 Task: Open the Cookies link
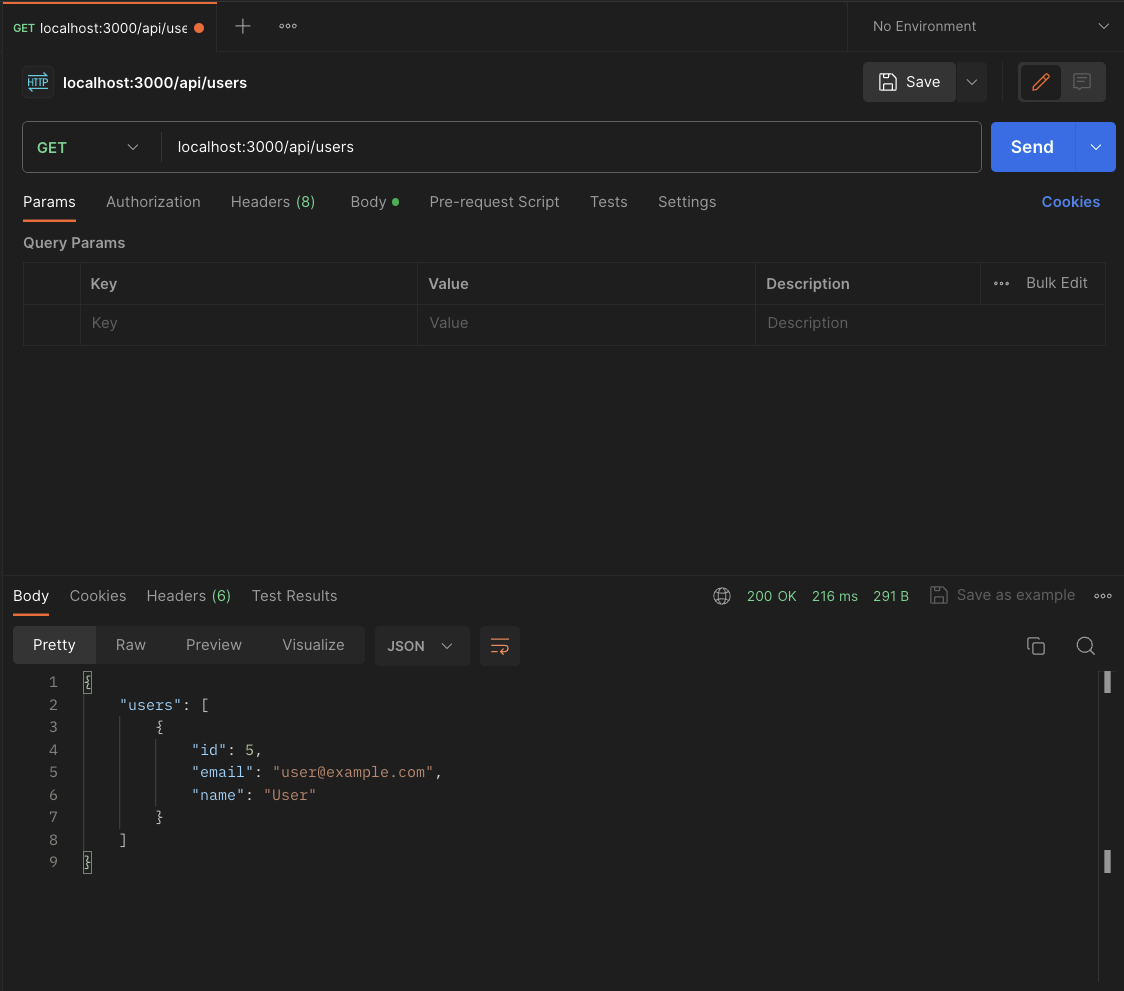click(1070, 202)
